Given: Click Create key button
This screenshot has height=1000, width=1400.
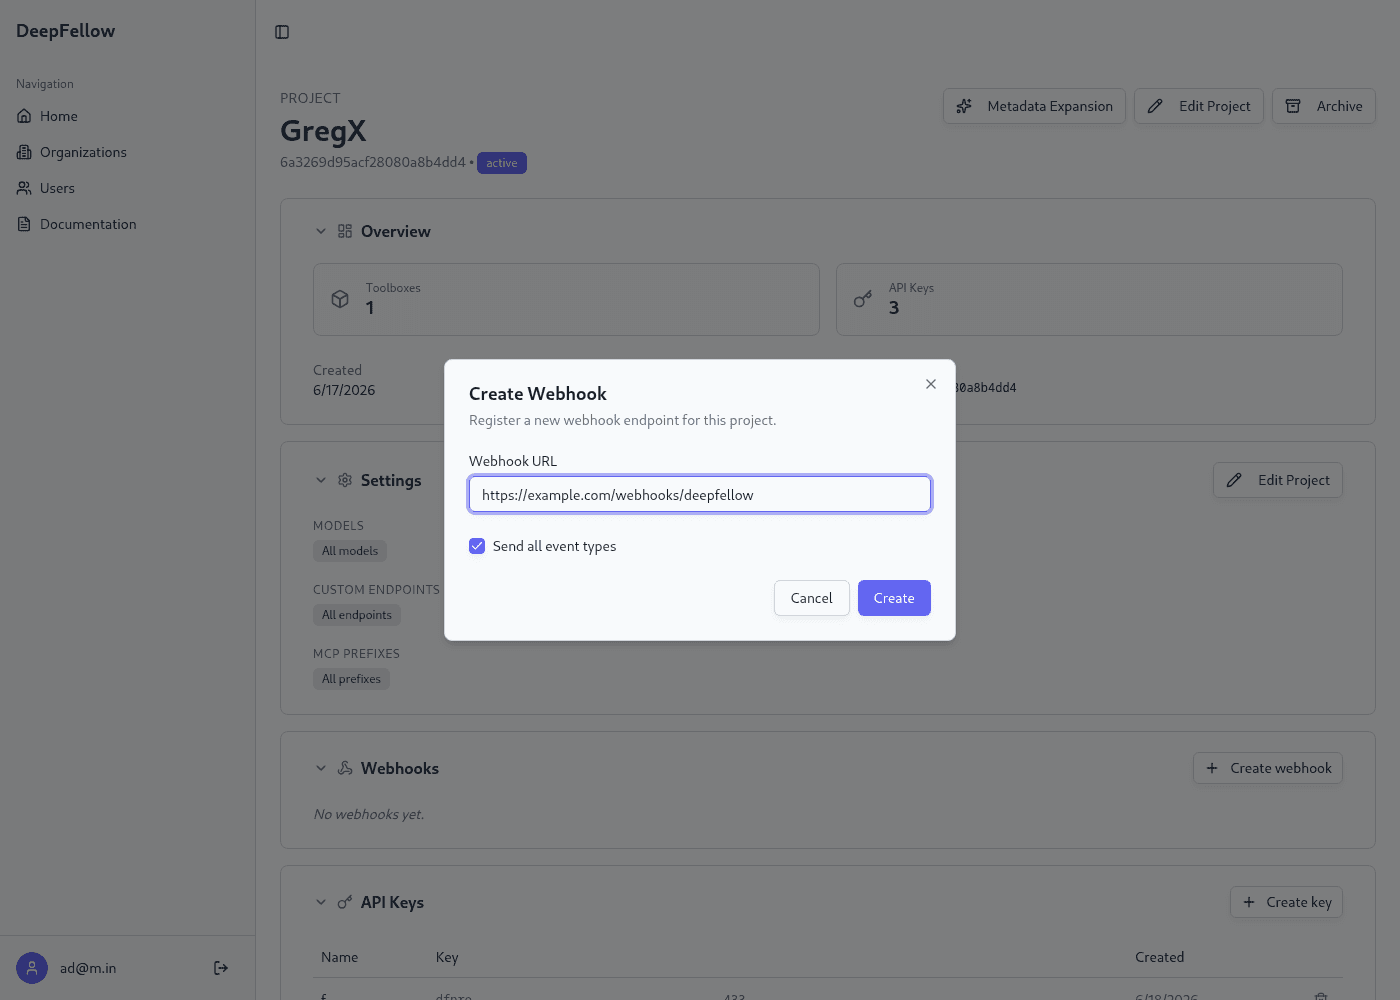Looking at the screenshot, I should pos(1286,902).
